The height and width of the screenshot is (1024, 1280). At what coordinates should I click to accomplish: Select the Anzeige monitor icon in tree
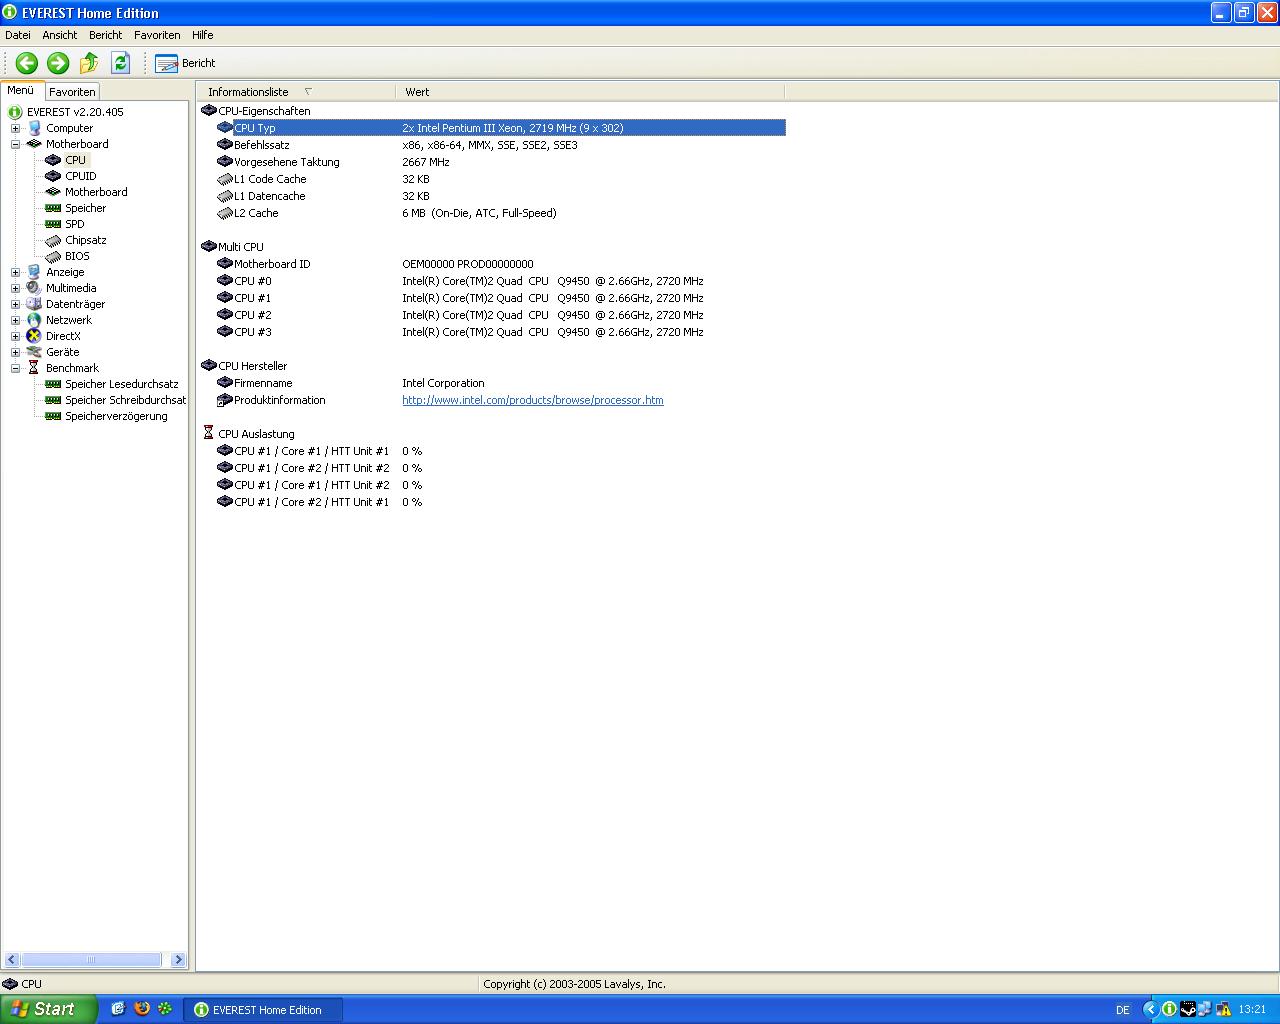coord(34,272)
